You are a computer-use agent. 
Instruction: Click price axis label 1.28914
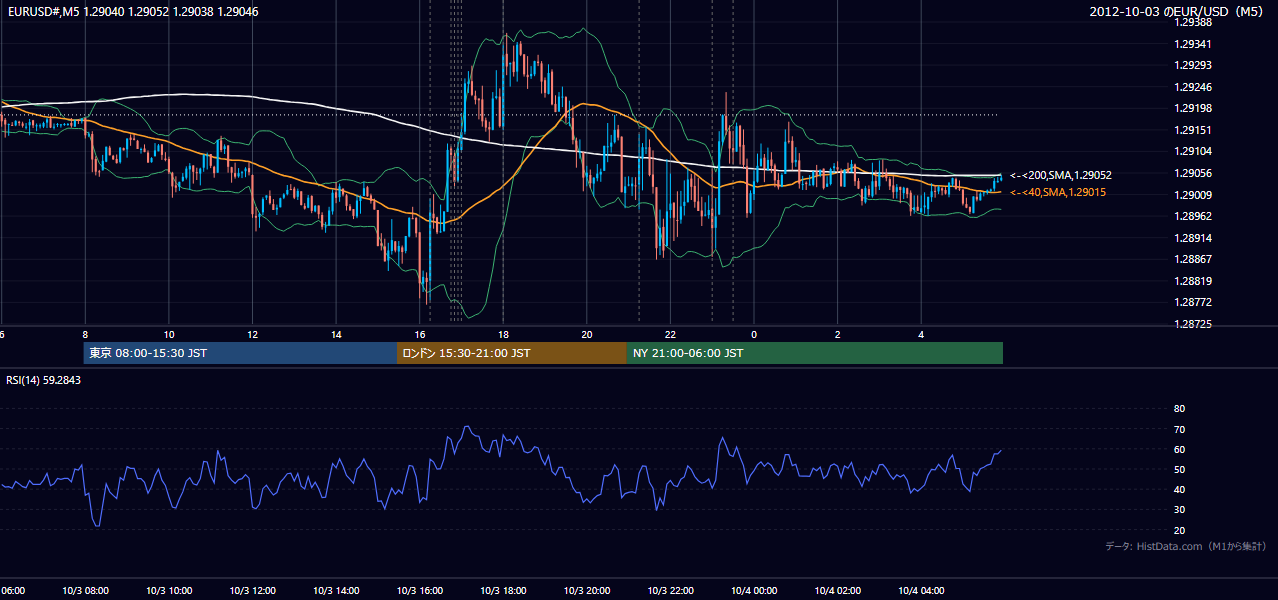(x=1195, y=238)
